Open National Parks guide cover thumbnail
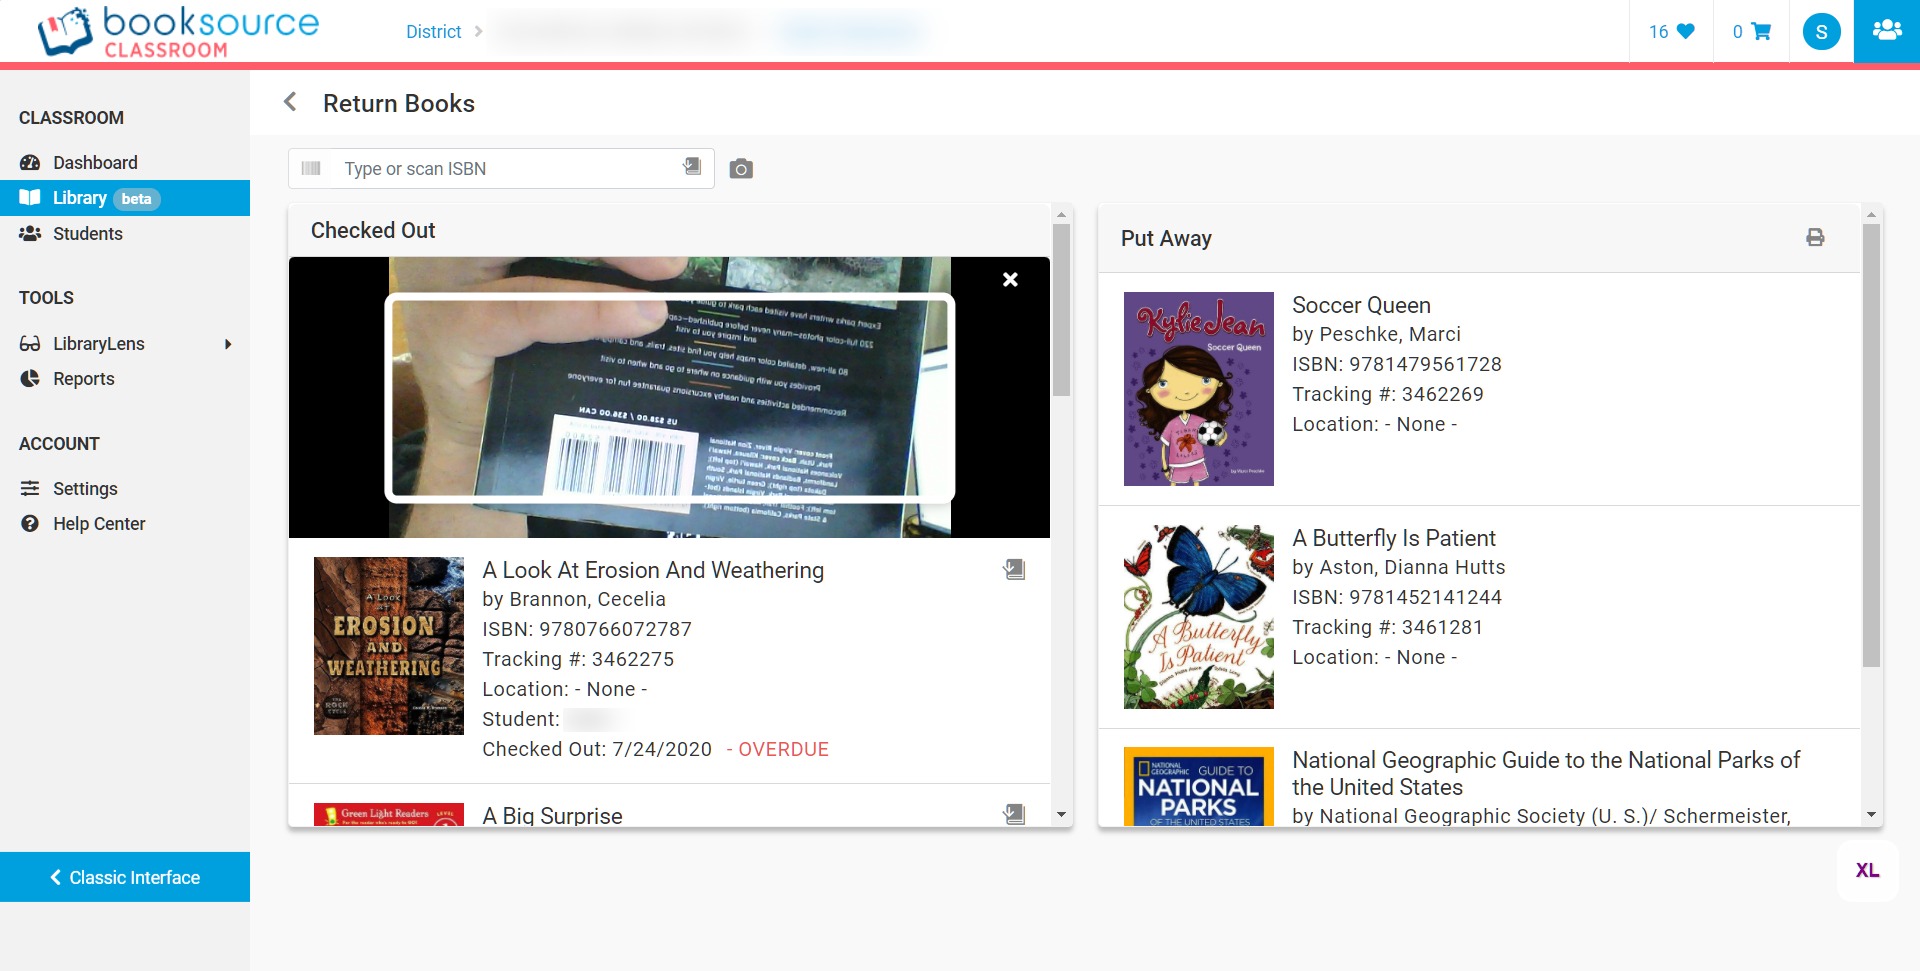This screenshot has height=971, width=1920. (1199, 786)
